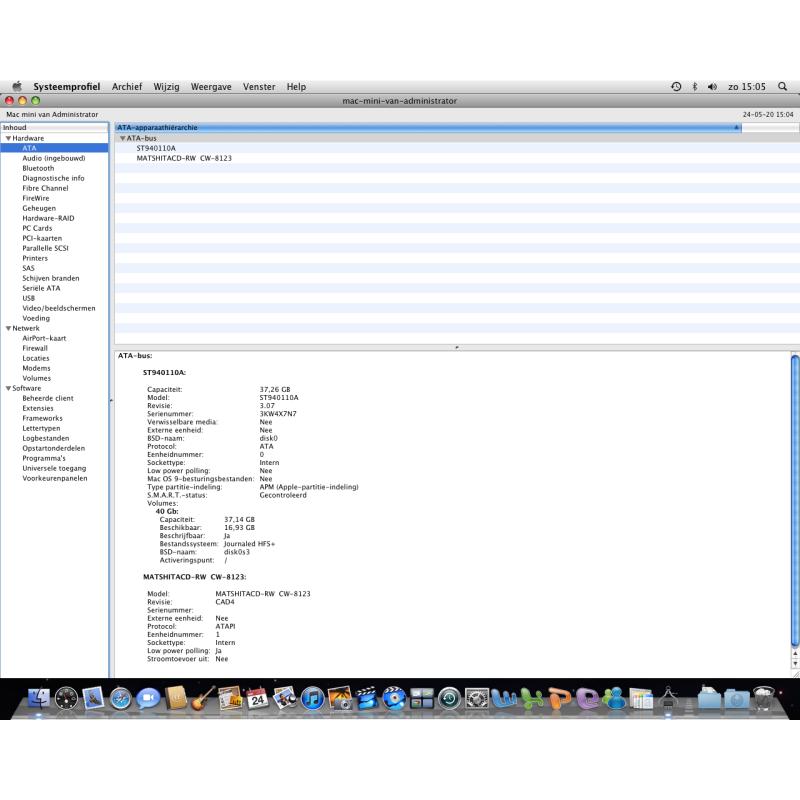The width and height of the screenshot is (800, 800).
Task: Launch GarageBand guitar icon
Action: coord(203,698)
